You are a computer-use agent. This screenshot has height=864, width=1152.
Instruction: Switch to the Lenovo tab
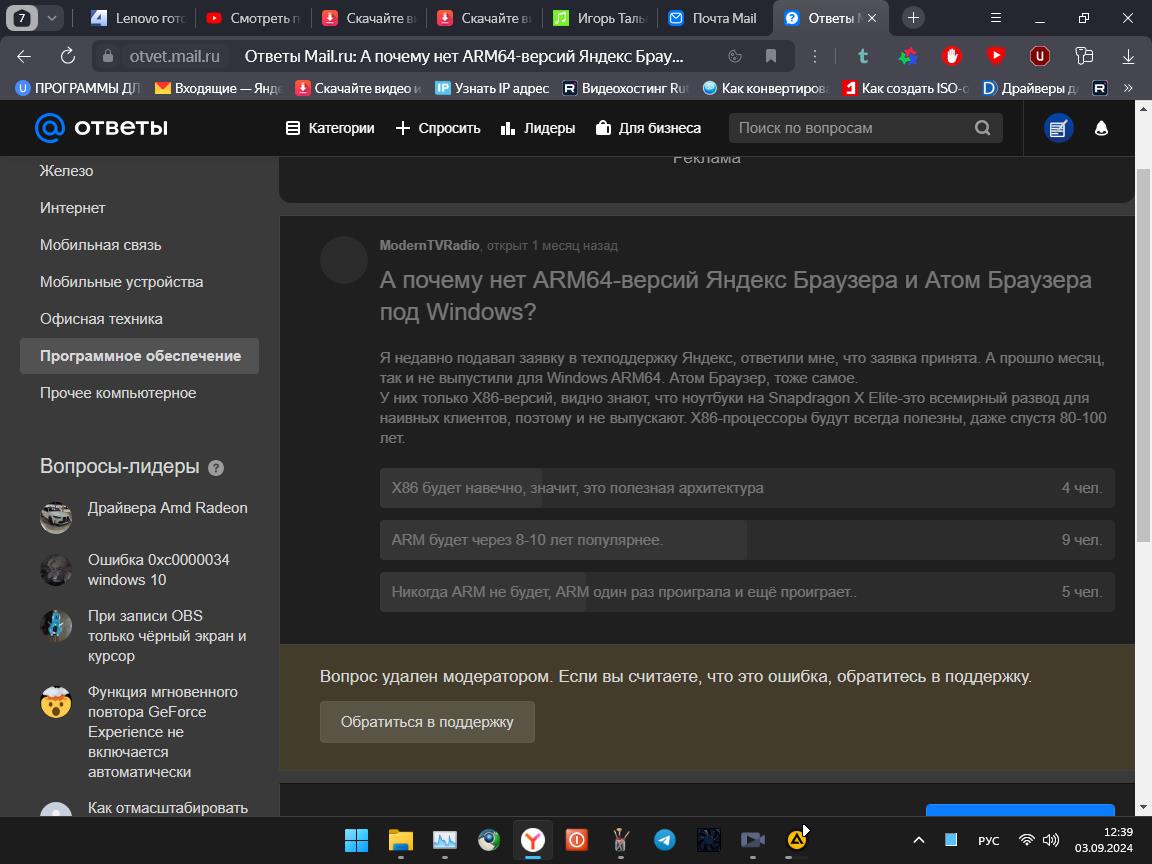(140, 18)
